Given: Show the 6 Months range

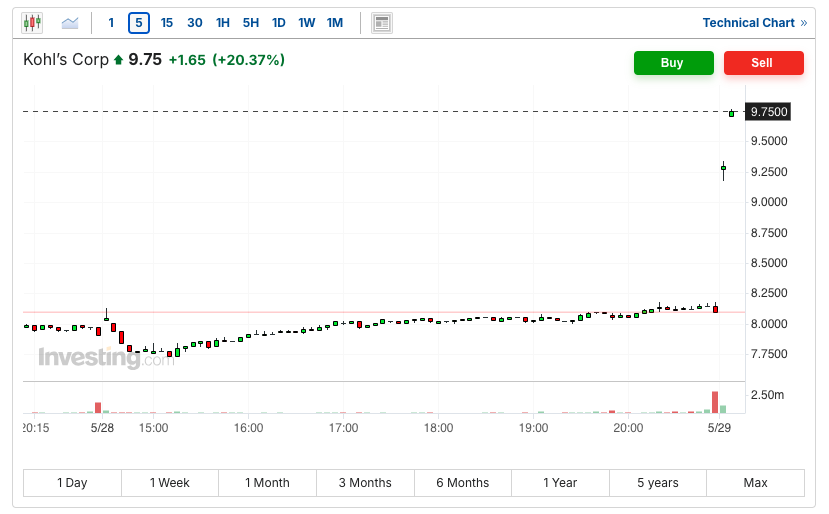Looking at the screenshot, I should 463,483.
